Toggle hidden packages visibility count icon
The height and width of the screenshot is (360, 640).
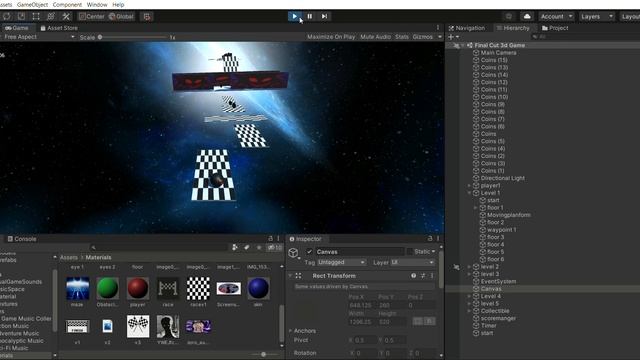[275, 247]
